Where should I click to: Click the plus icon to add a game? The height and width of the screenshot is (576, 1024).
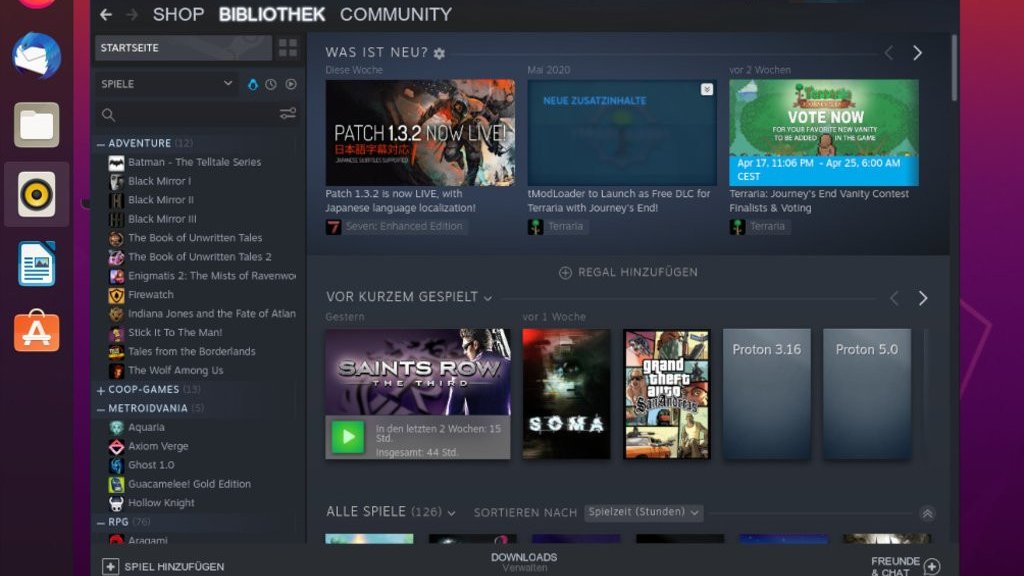111,567
